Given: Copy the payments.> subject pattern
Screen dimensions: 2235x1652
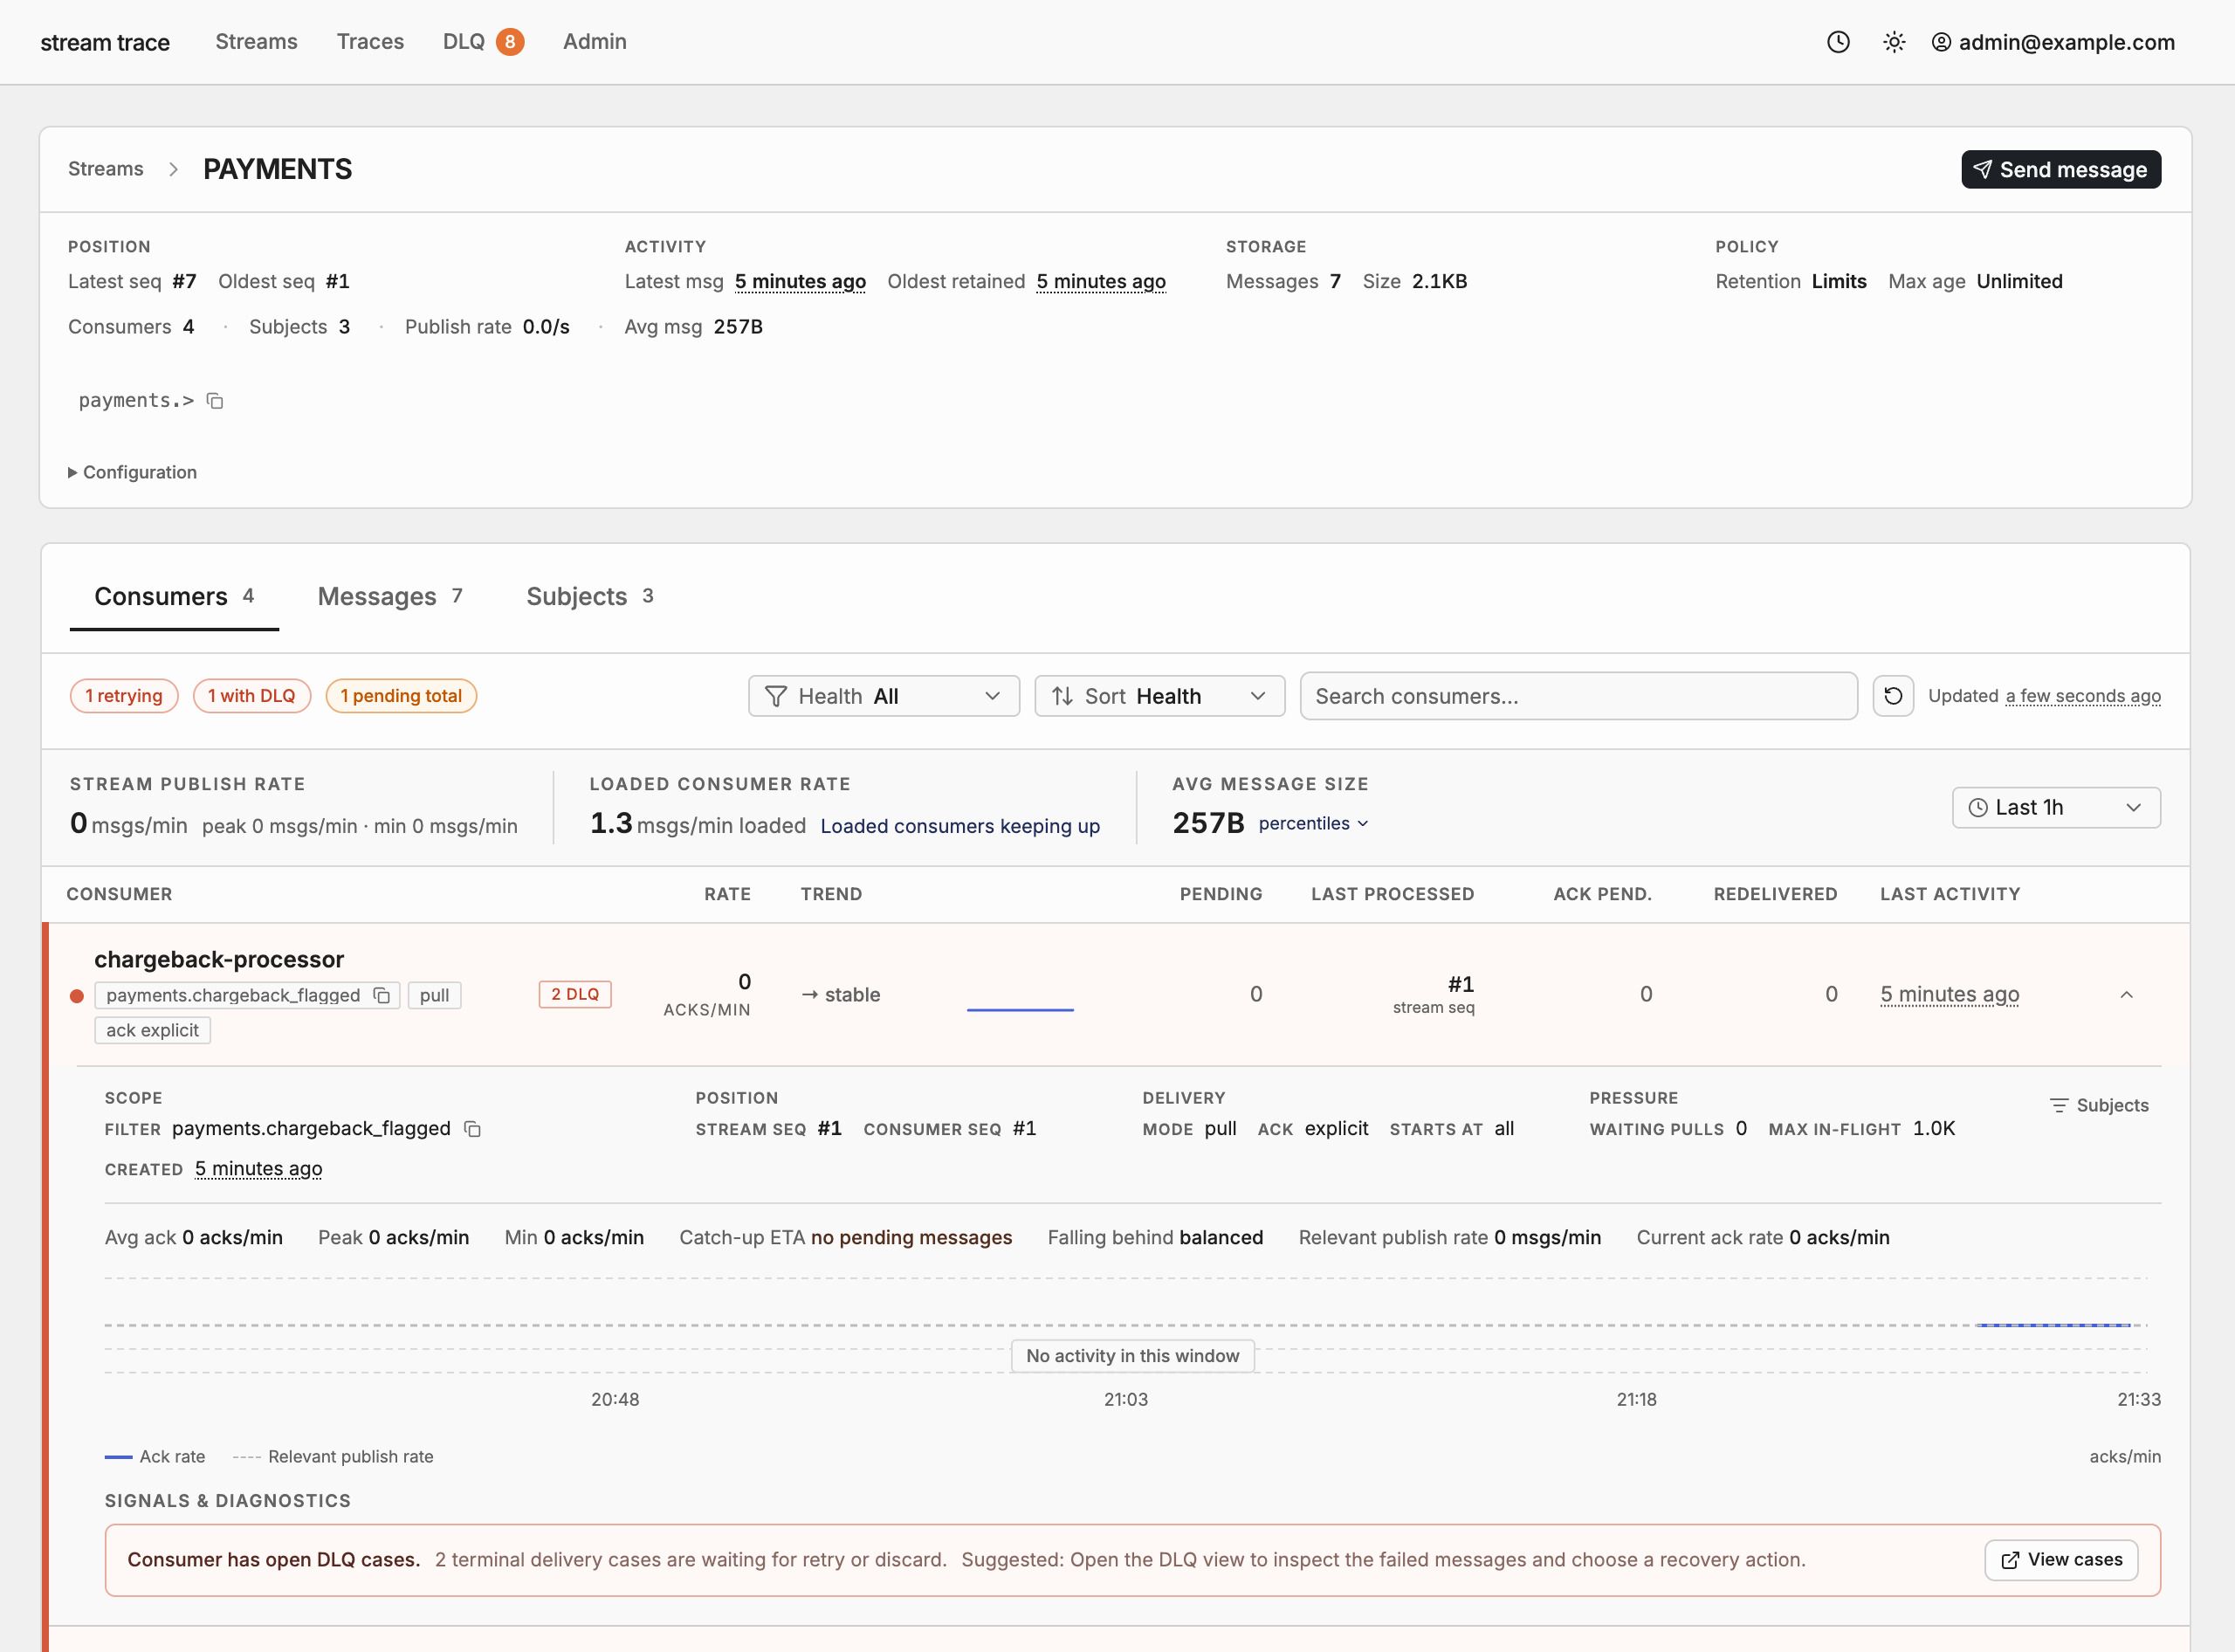Looking at the screenshot, I should click(x=215, y=401).
